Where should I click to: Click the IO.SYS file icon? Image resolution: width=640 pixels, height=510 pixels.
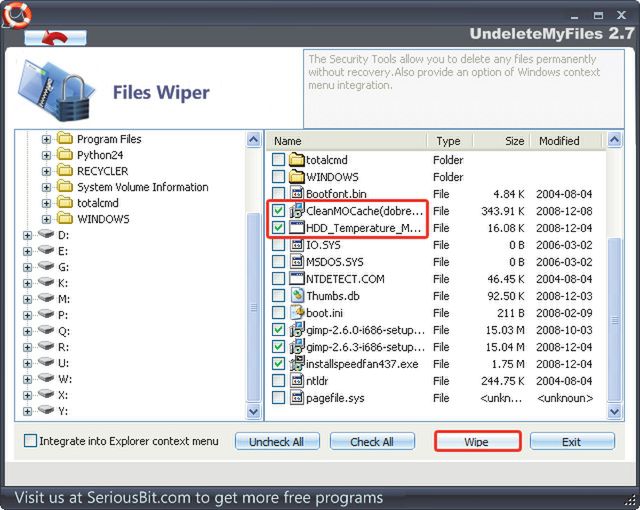pos(297,245)
